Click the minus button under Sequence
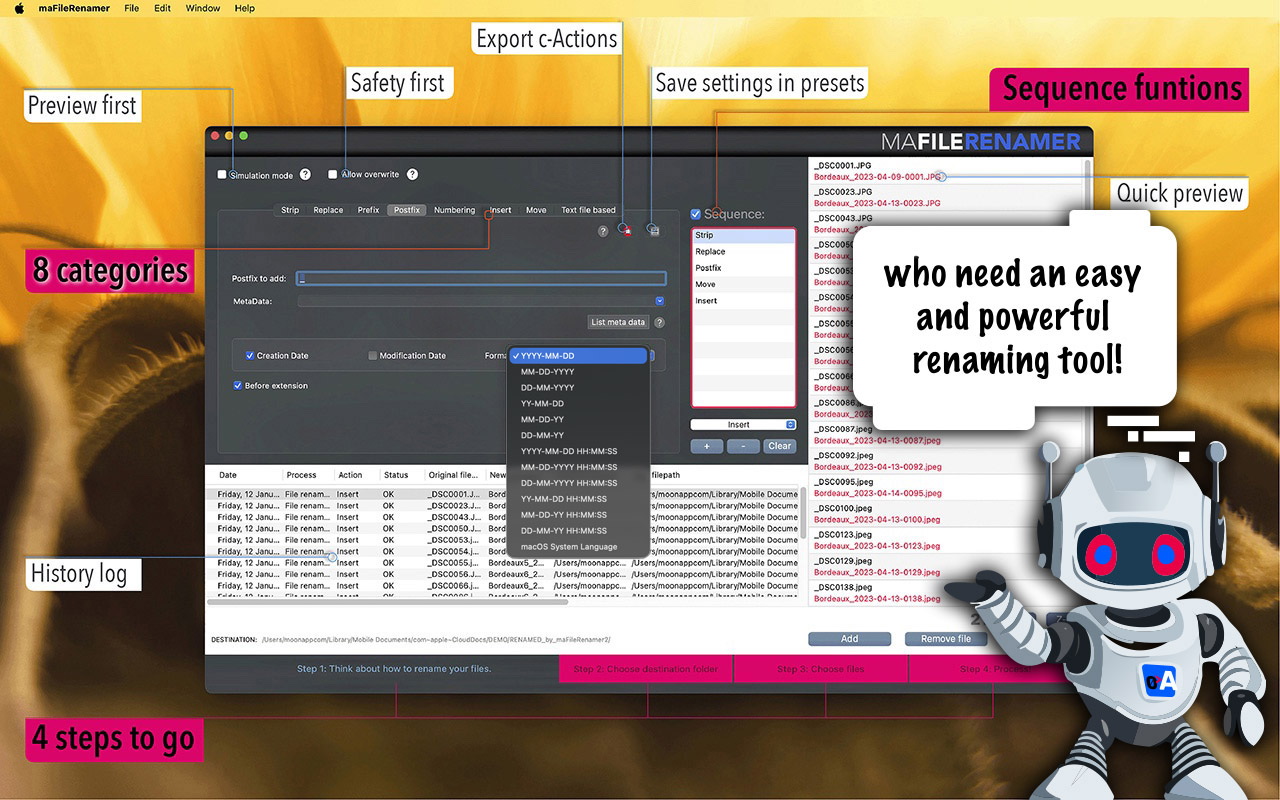The height and width of the screenshot is (800, 1280). 743,446
